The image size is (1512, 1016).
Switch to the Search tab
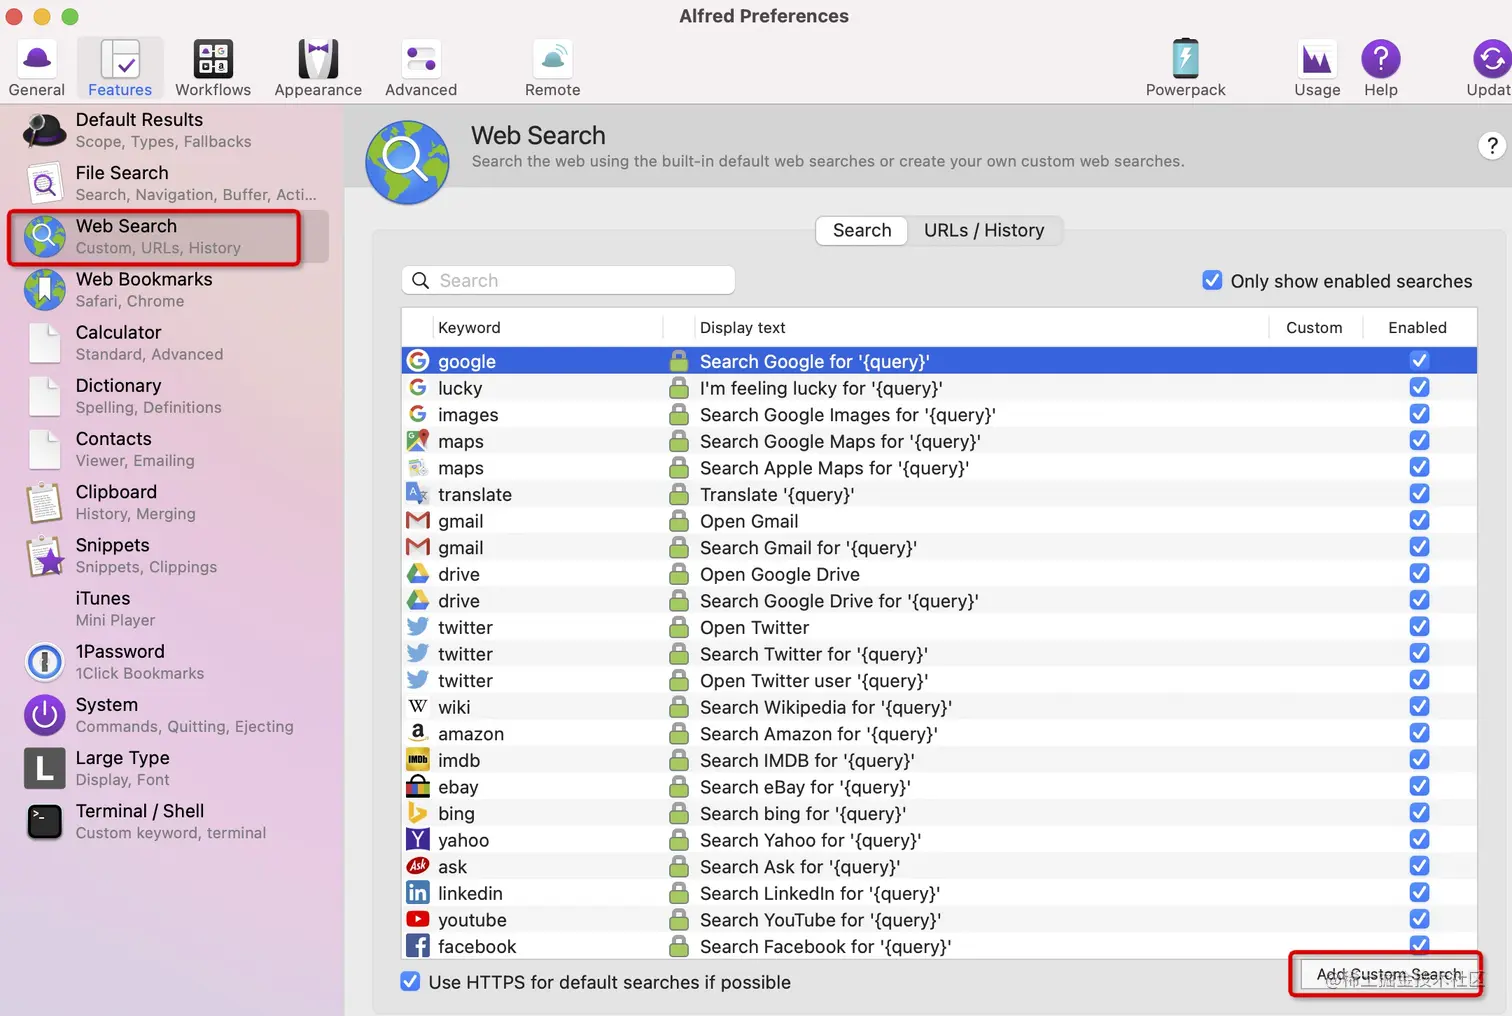[862, 230]
